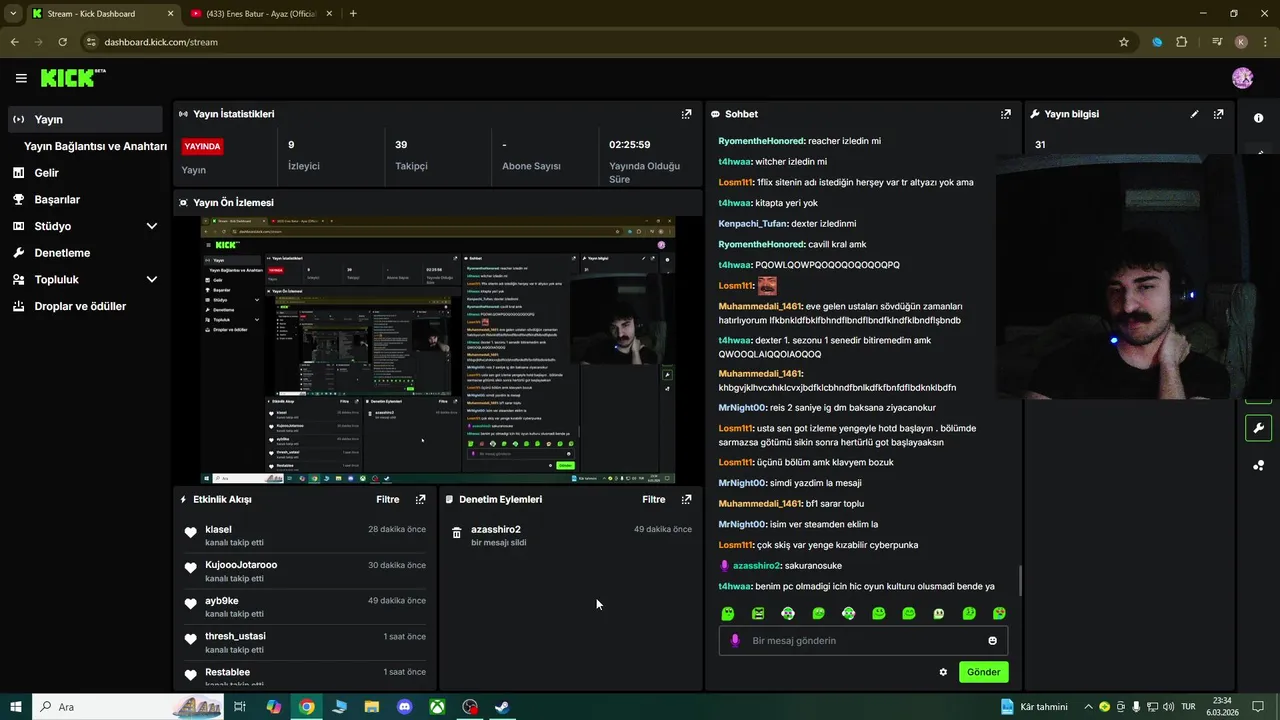The image size is (1280, 720).
Task: Pop out the Denetim Eylemleri panel
Action: 686,499
